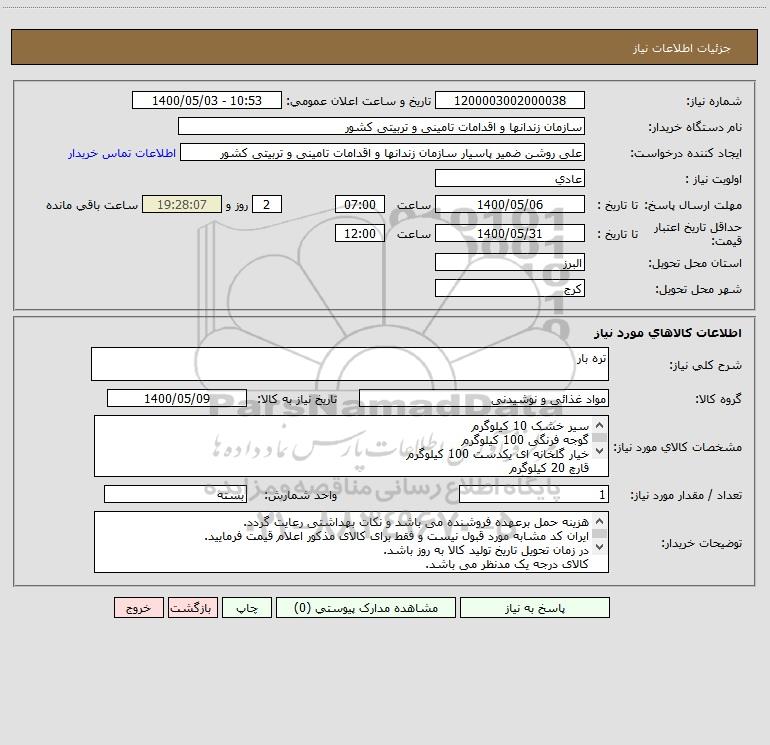Click the اولویت نیاز field عادی
Viewport: 770px width, 745px height.
pyautogui.click(x=510, y=178)
